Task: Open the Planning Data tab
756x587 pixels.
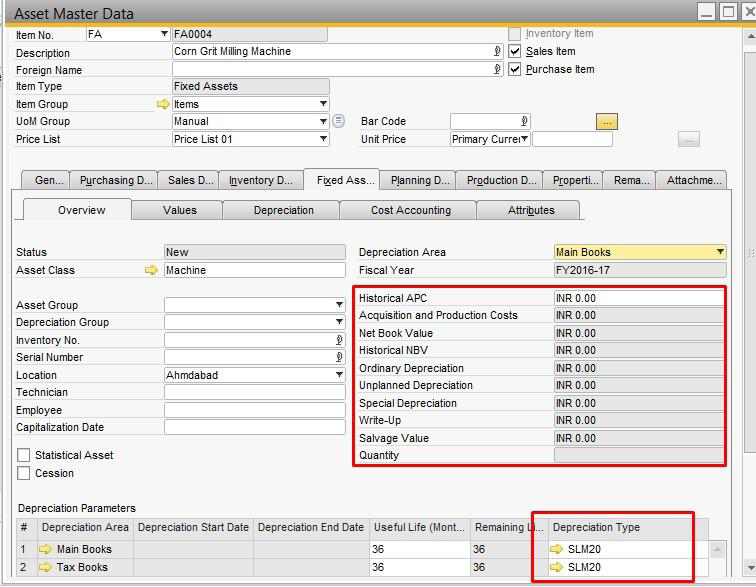Action: pos(419,180)
